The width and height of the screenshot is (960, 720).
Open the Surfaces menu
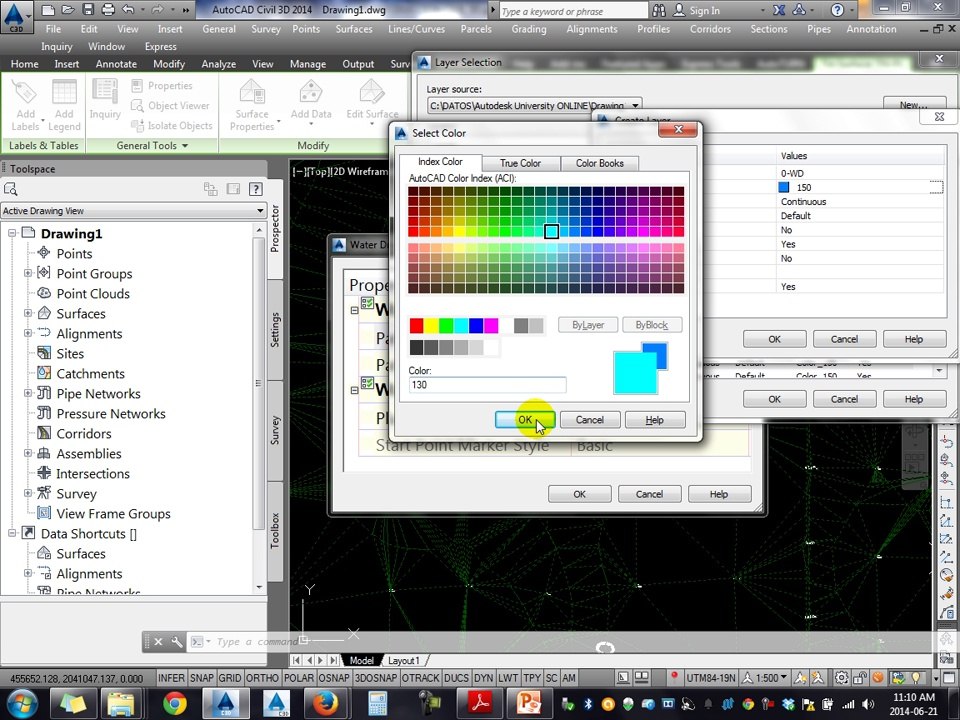point(354,29)
